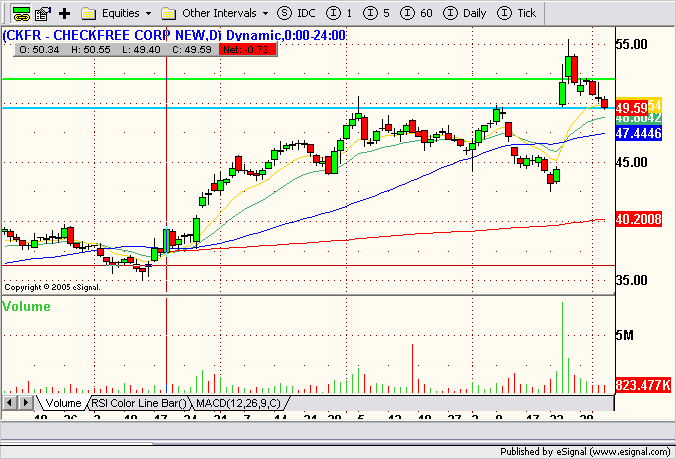The width and height of the screenshot is (676, 459).
Task: Expand the Equities dropdown arrow
Action: click(x=149, y=14)
